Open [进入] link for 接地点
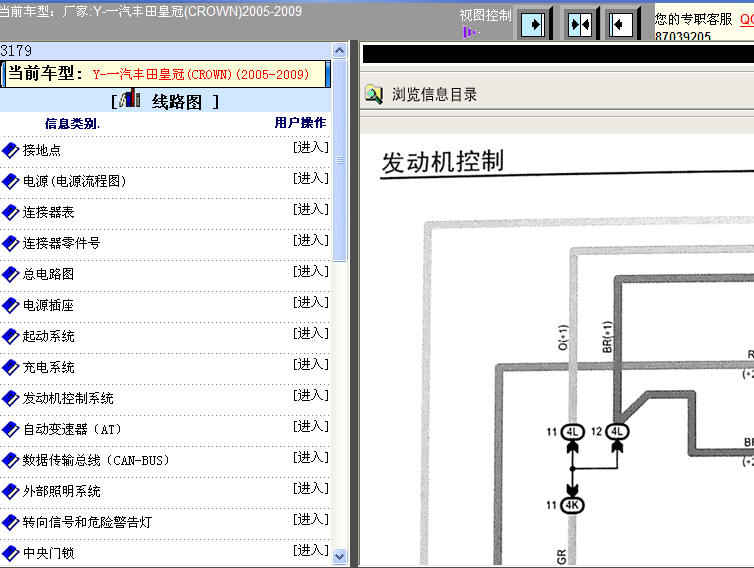Viewport: 754px width, 568px height. click(x=311, y=148)
